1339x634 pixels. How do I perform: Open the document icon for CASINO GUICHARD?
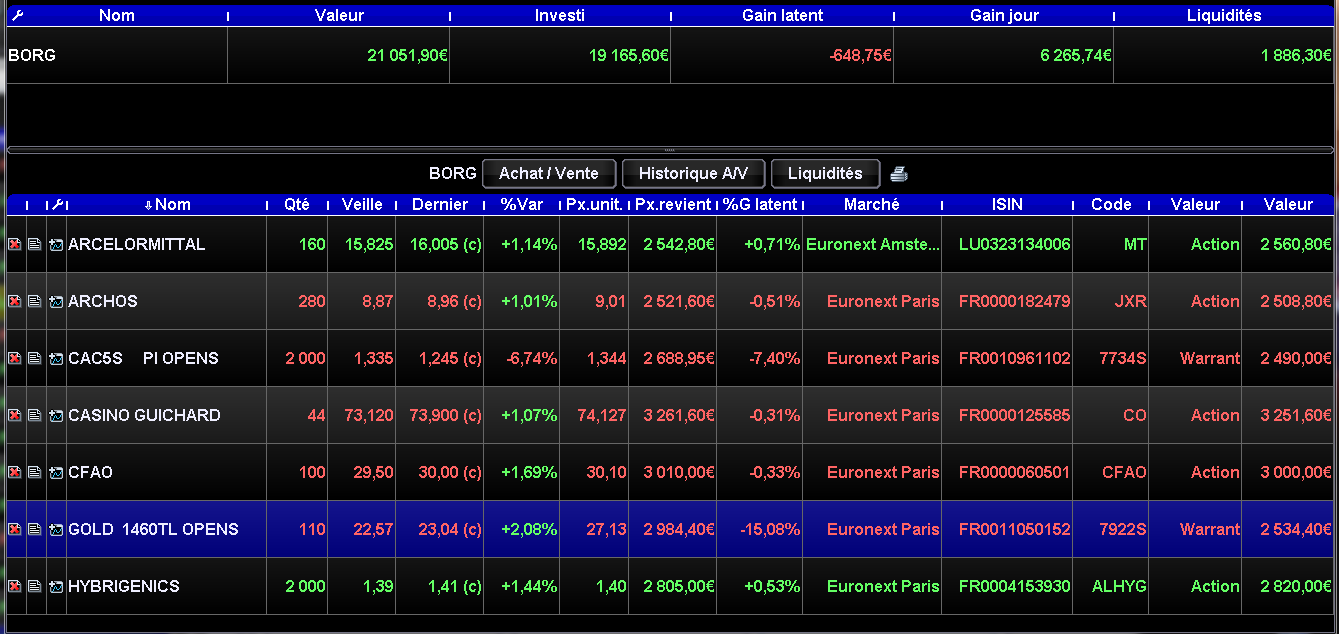point(35,416)
